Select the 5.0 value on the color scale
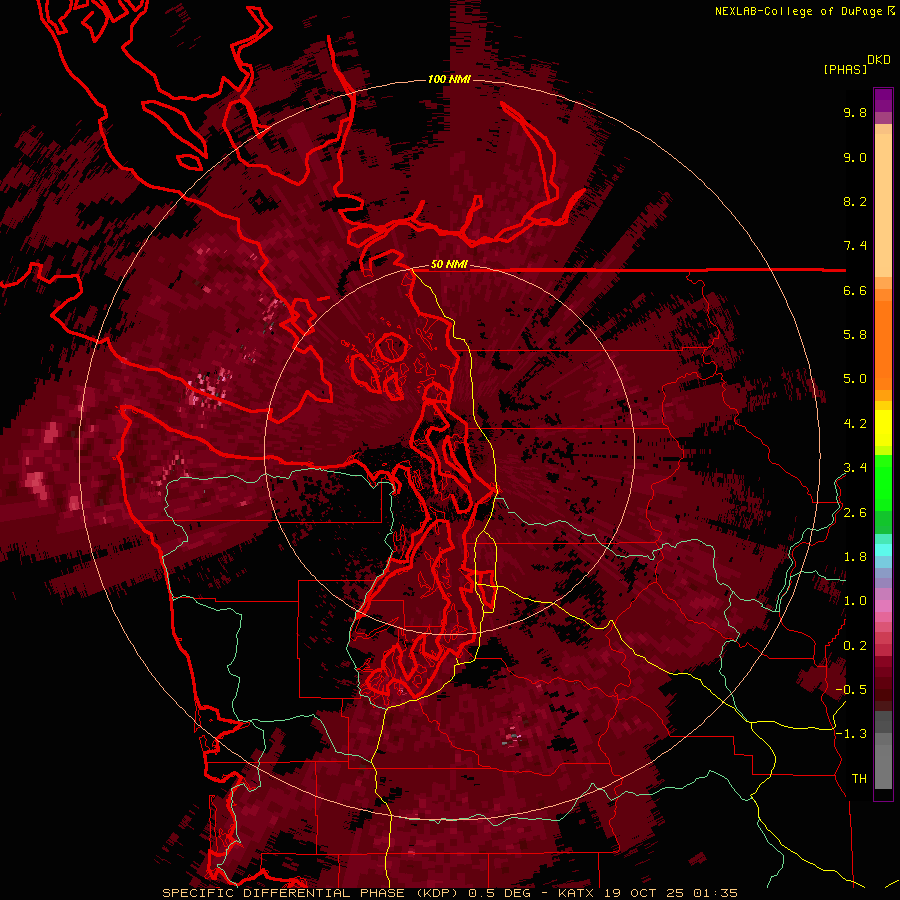The width and height of the screenshot is (900, 900). 855,379
